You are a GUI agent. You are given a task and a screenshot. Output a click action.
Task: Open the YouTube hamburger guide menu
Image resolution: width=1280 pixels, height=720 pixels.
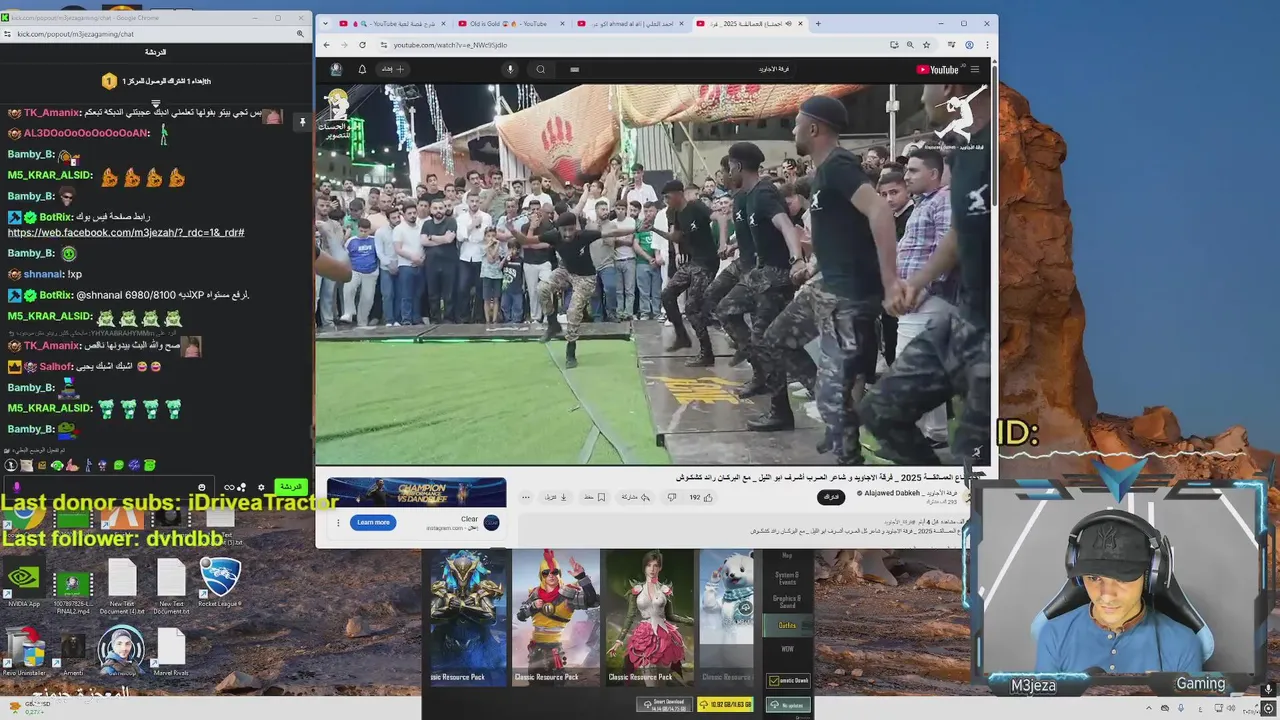point(975,69)
